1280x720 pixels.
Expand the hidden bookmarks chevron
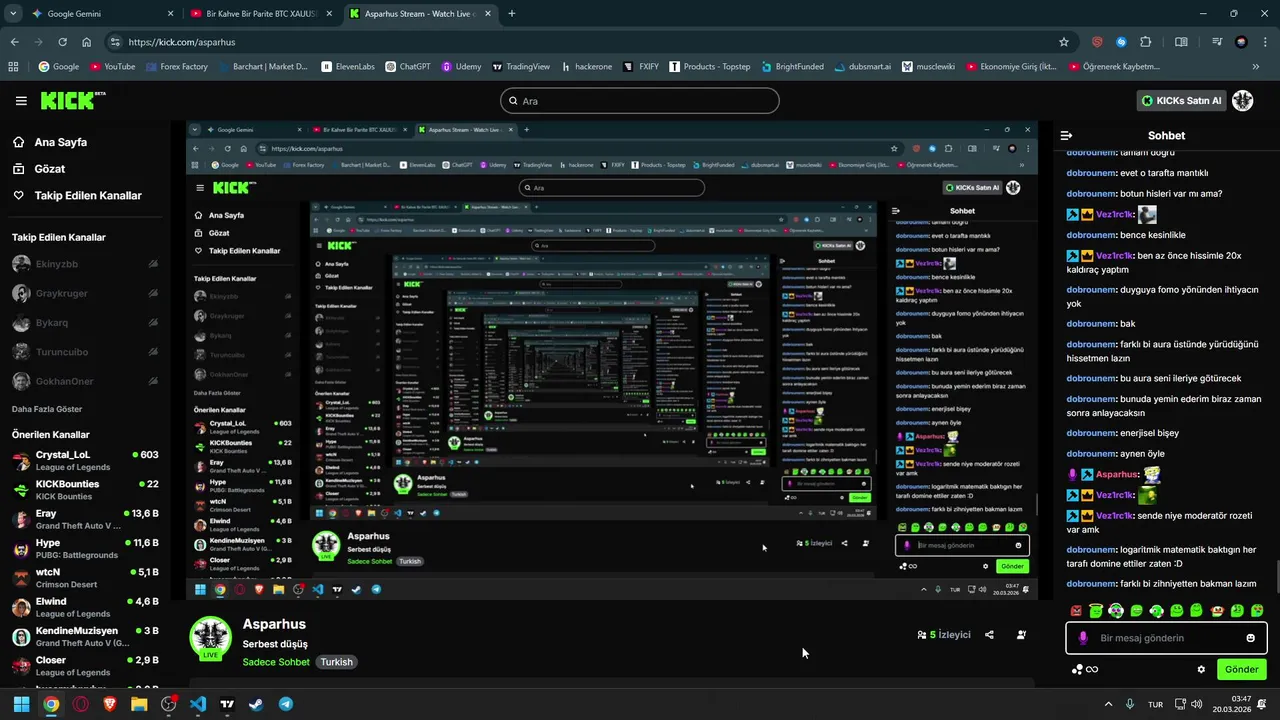coord(1256,67)
